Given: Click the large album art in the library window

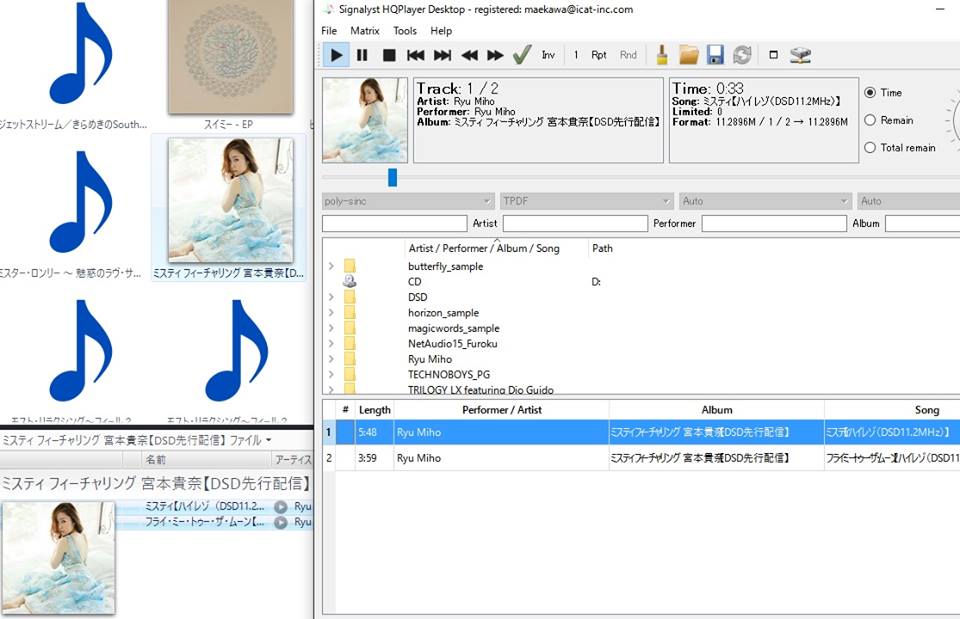Looking at the screenshot, I should pos(58,557).
